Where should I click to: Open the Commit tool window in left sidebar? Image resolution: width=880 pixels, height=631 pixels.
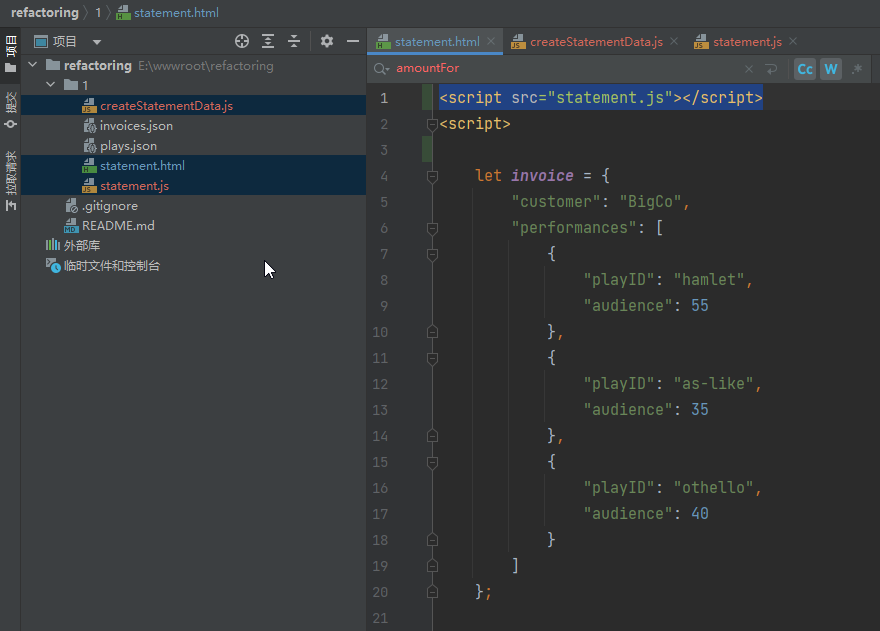coord(11,109)
